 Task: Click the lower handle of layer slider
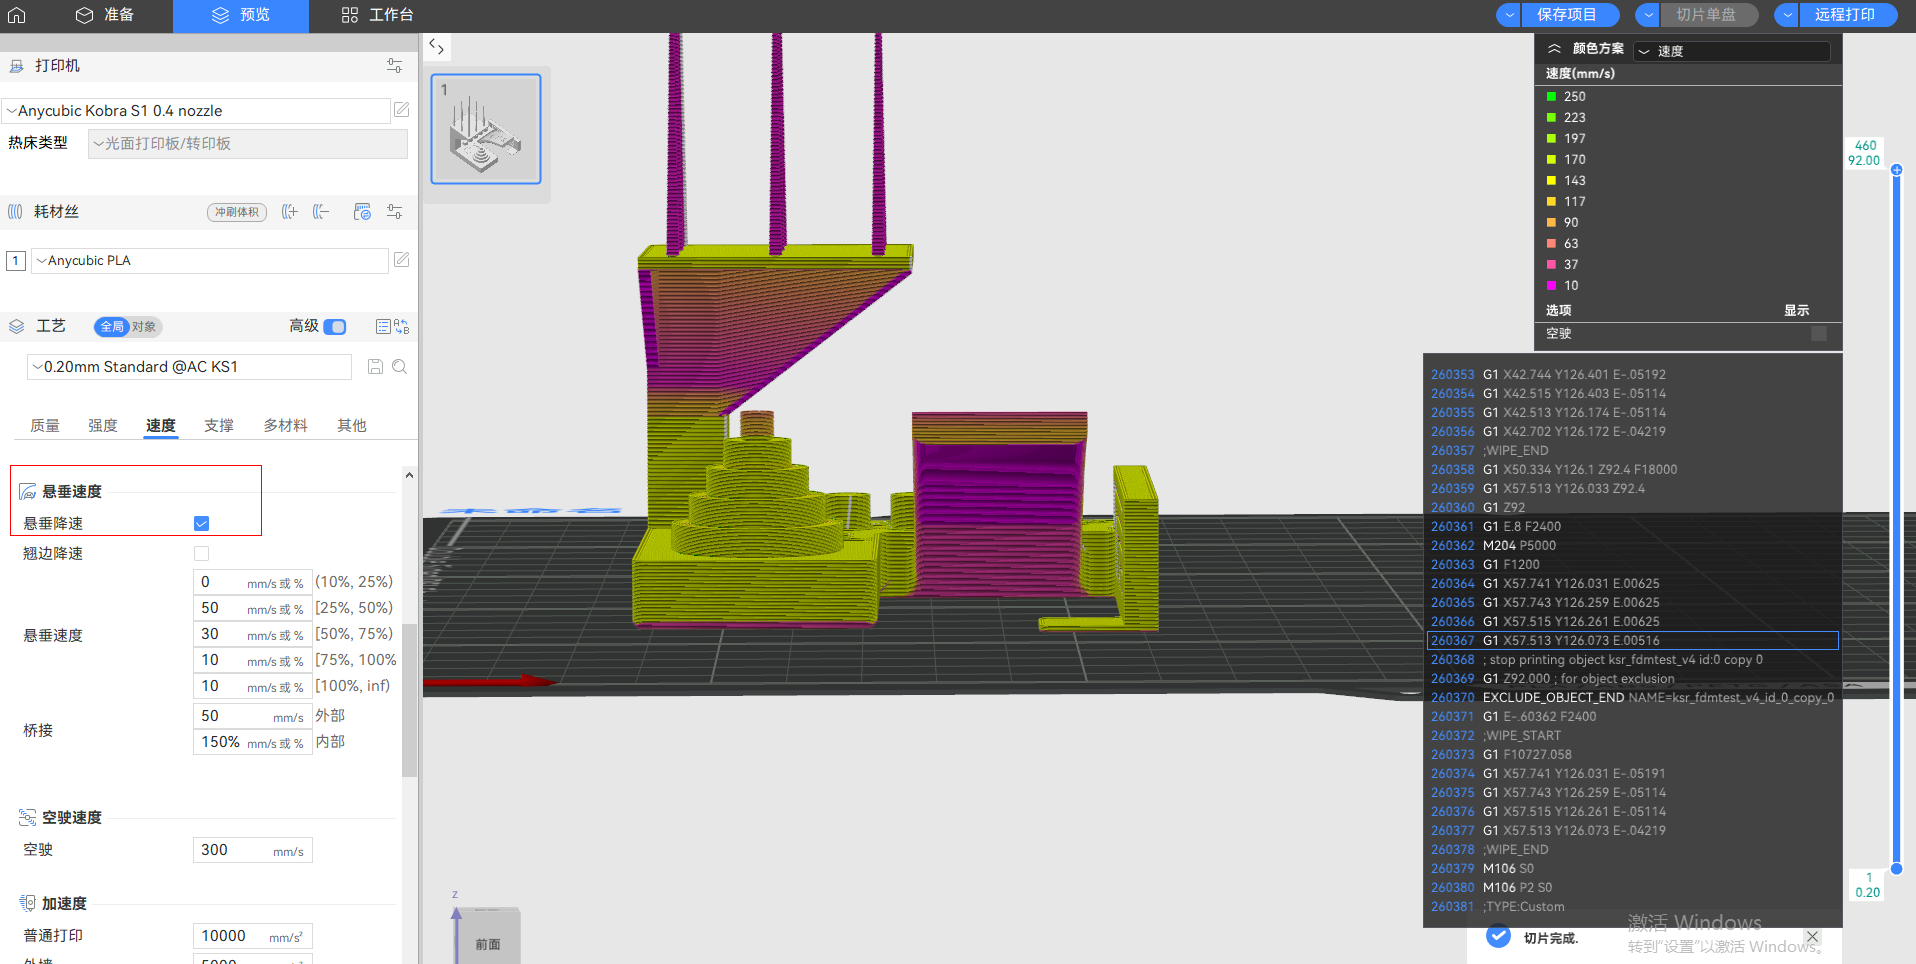point(1896,869)
